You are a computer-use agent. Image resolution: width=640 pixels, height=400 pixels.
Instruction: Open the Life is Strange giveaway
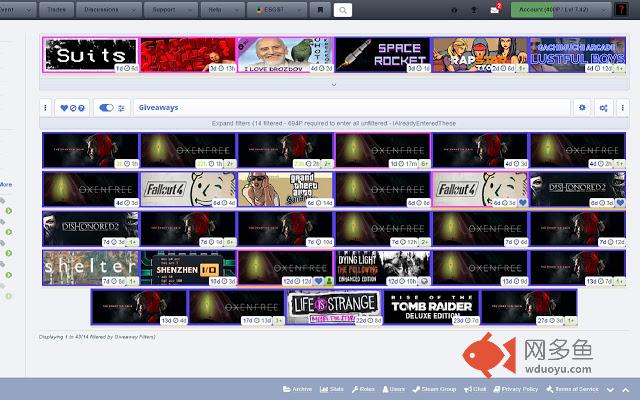point(334,307)
